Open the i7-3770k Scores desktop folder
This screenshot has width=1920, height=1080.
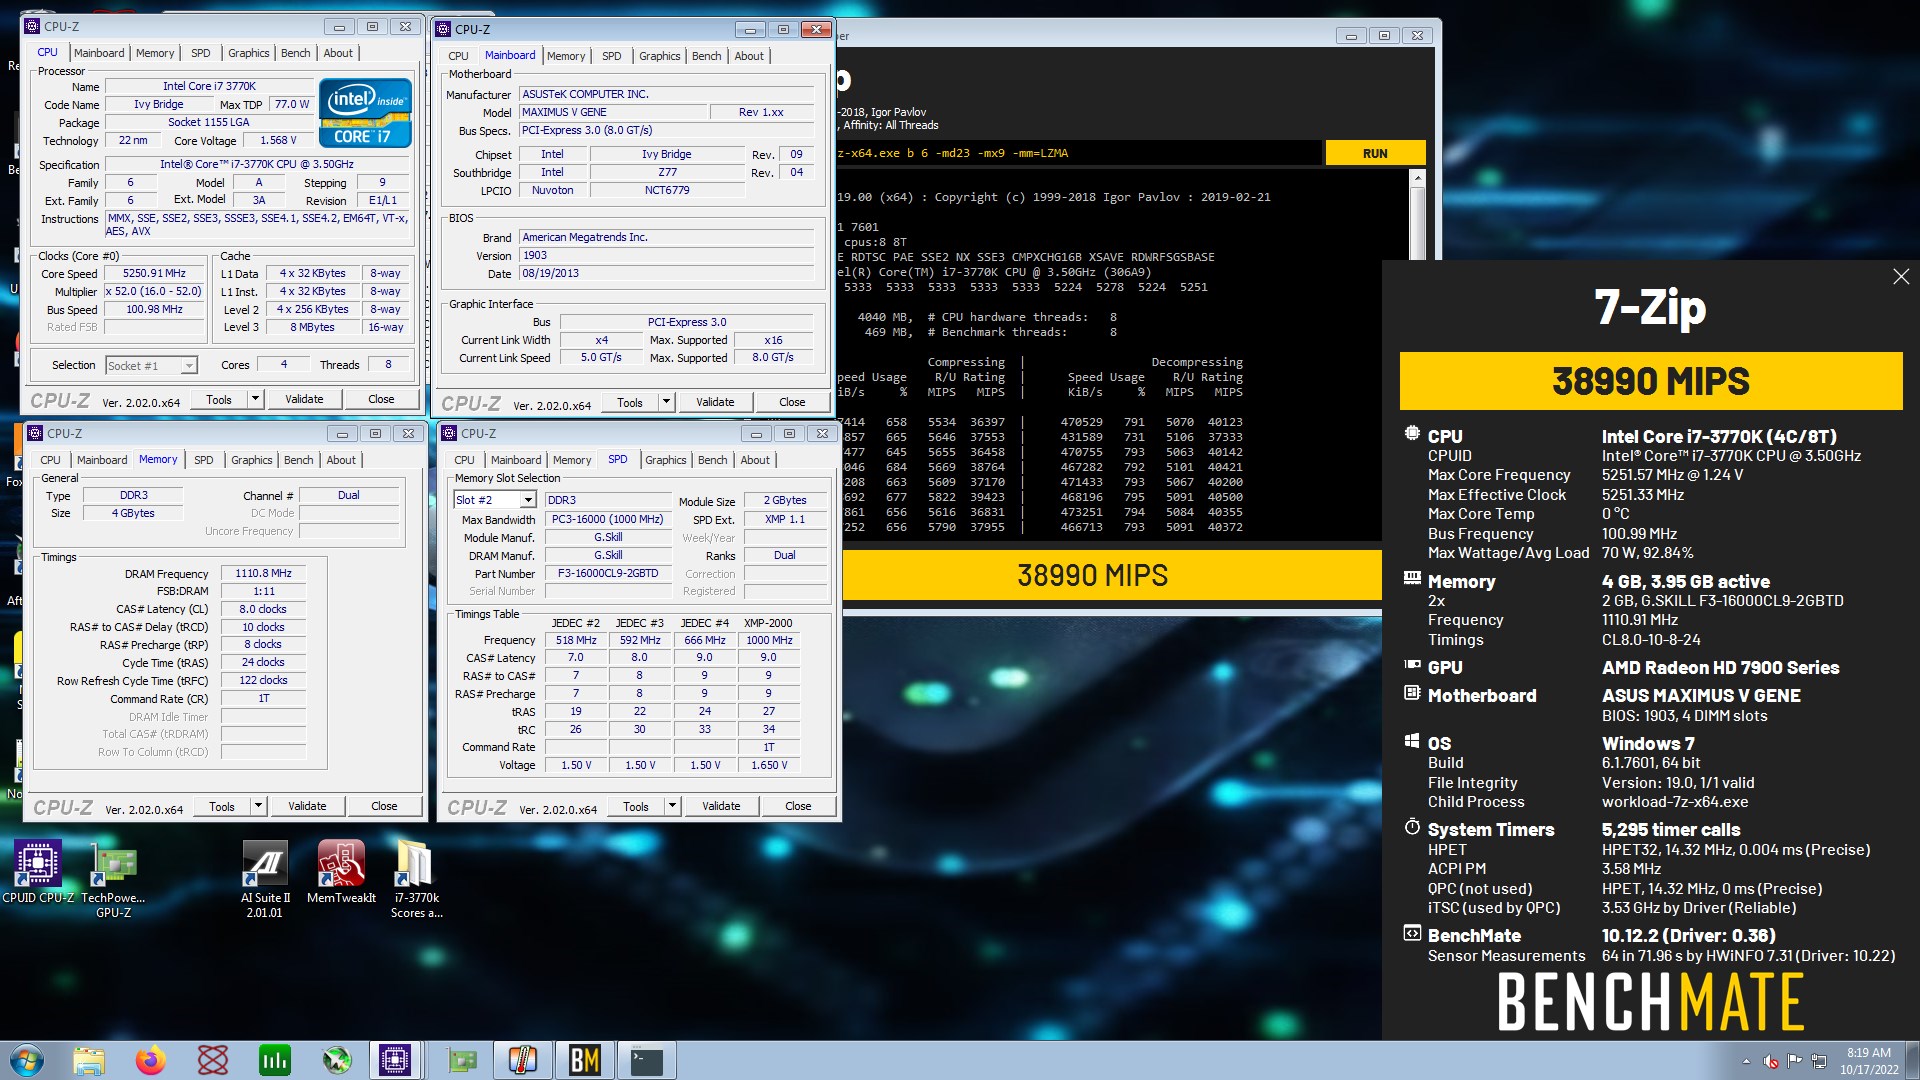click(416, 880)
